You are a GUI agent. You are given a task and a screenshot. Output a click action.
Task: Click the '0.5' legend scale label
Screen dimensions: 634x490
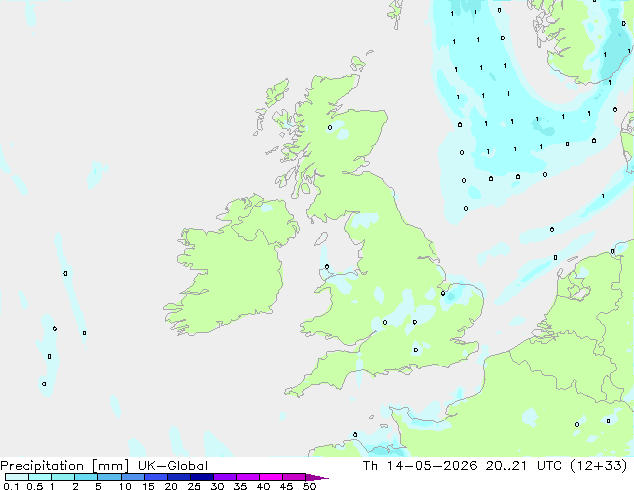pos(35,486)
